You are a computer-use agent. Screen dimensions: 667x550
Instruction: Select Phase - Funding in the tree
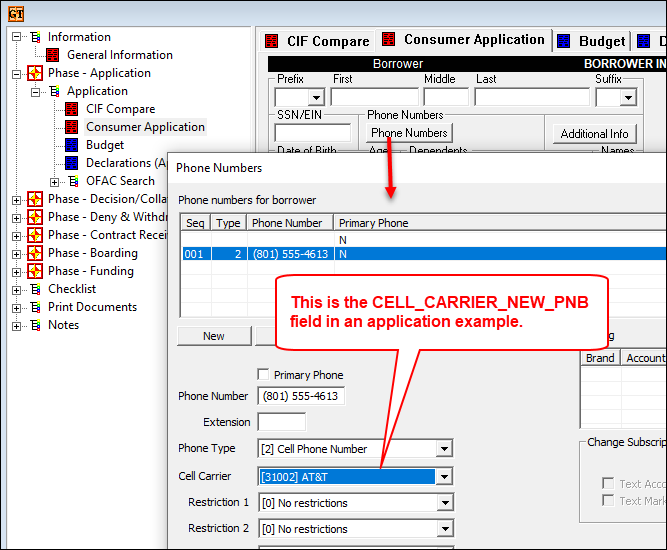pyautogui.click(x=91, y=271)
